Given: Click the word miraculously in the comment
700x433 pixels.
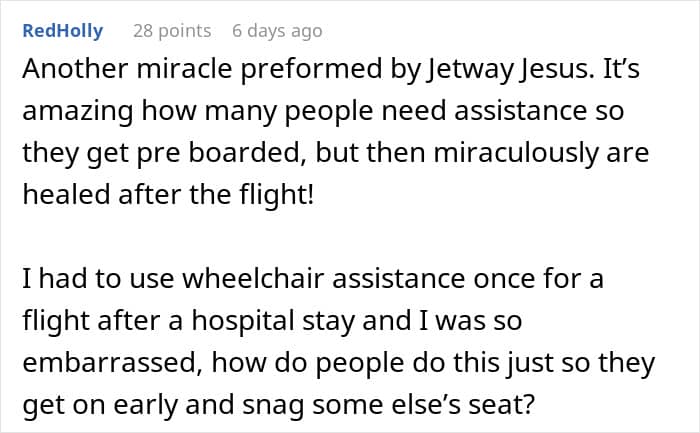Looking at the screenshot, I should 538,155.
